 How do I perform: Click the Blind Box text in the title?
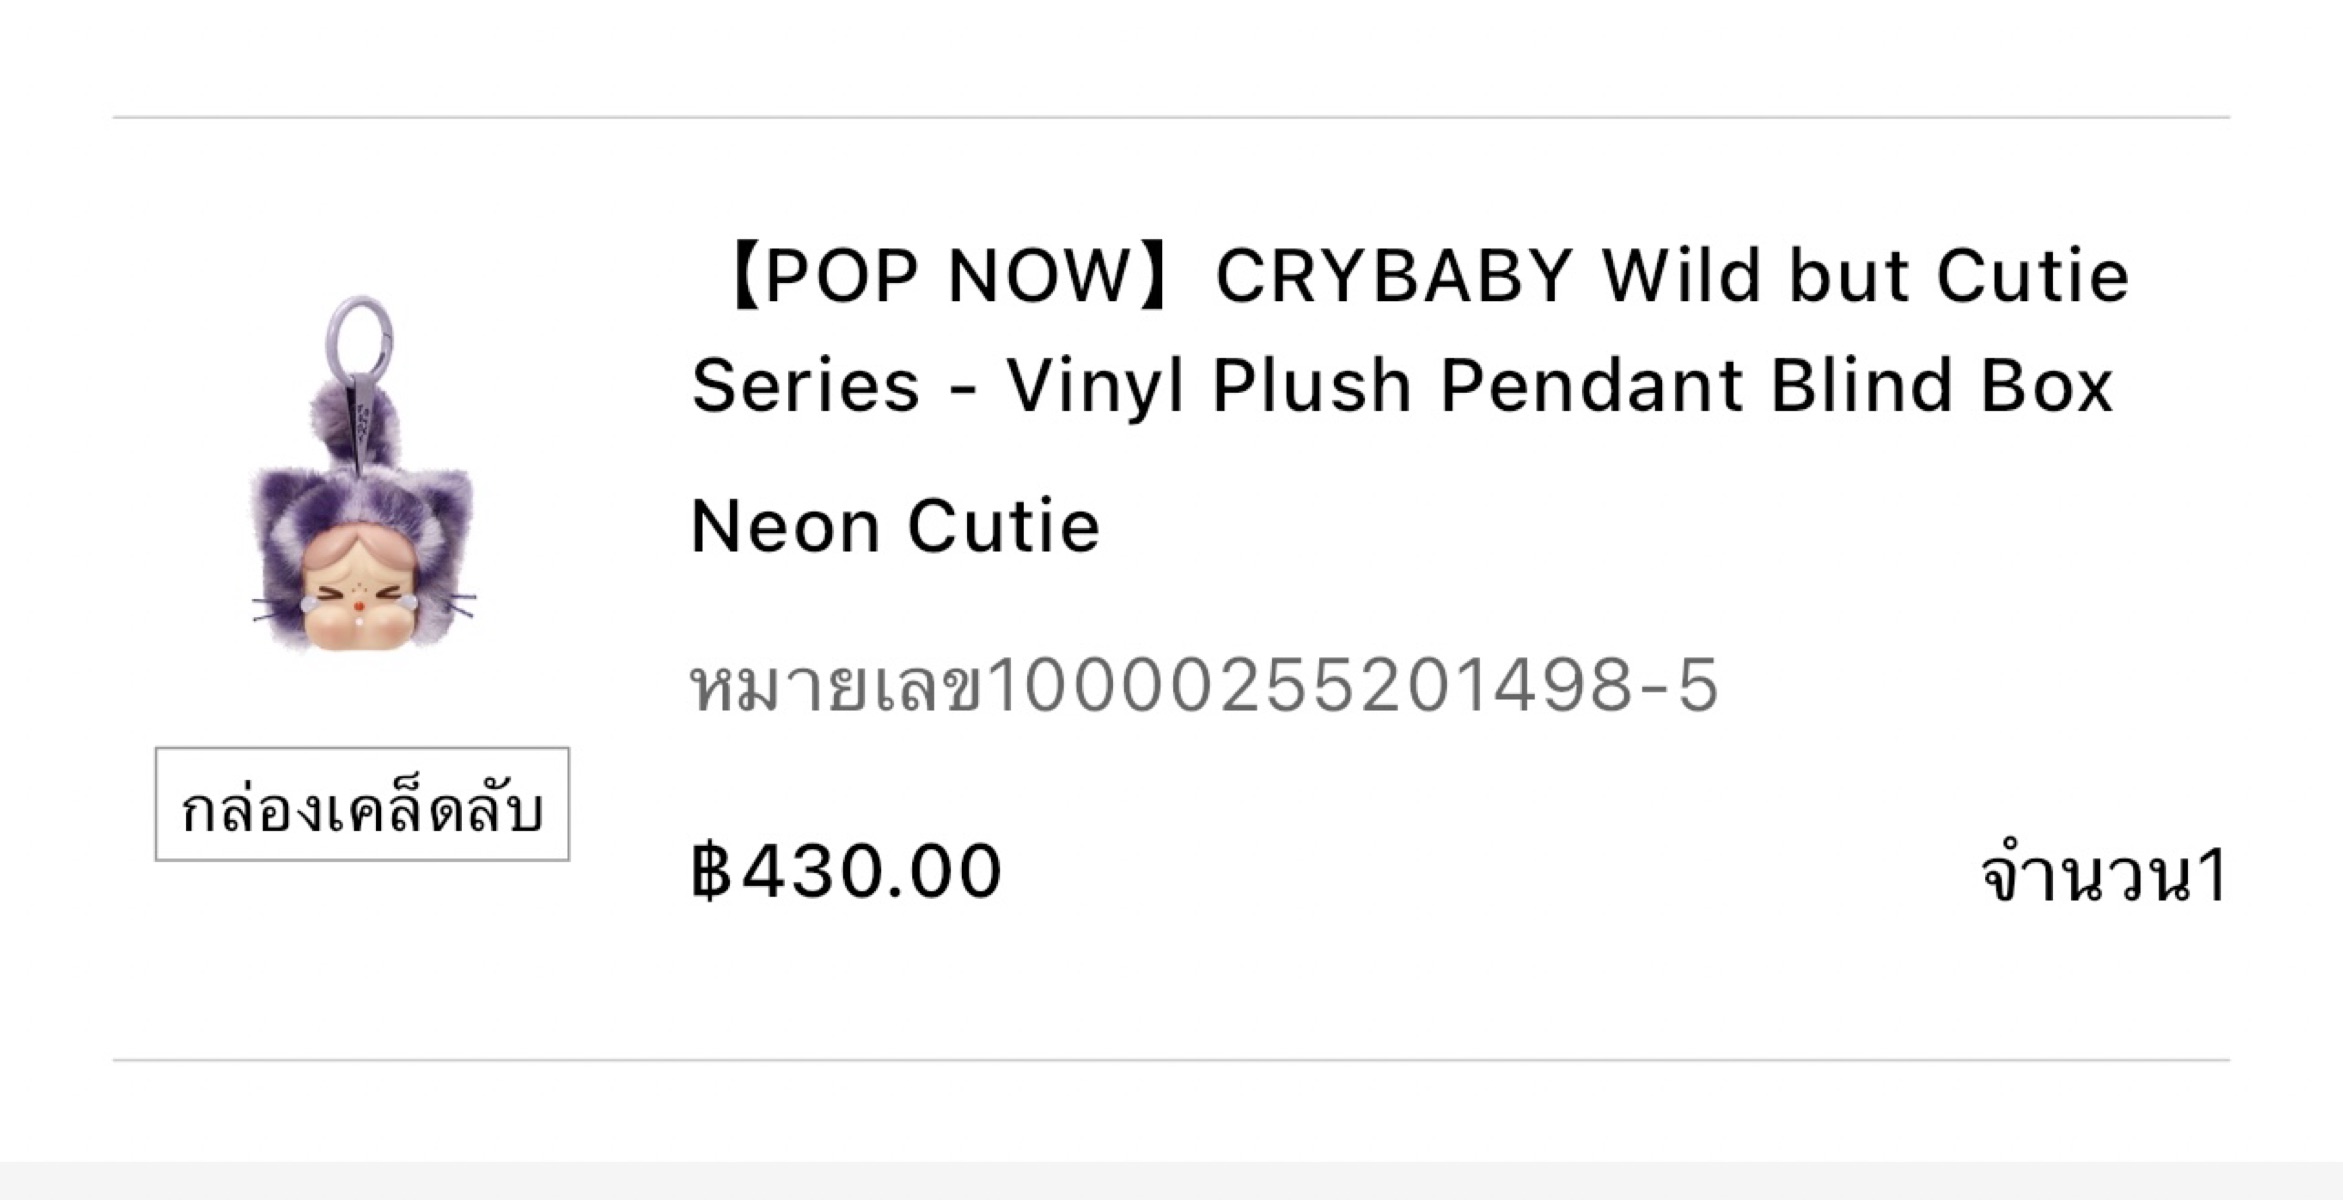1940,385
